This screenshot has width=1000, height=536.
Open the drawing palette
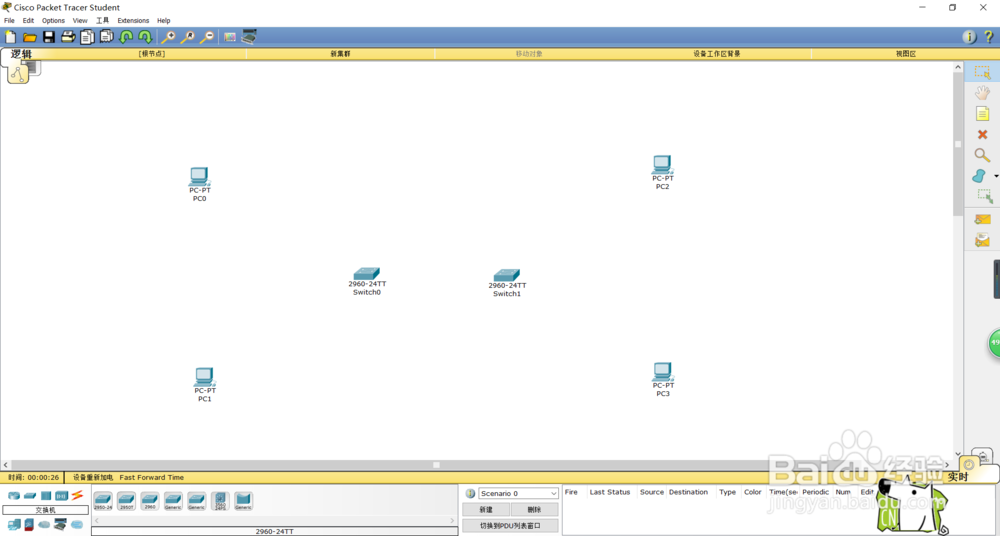230,37
